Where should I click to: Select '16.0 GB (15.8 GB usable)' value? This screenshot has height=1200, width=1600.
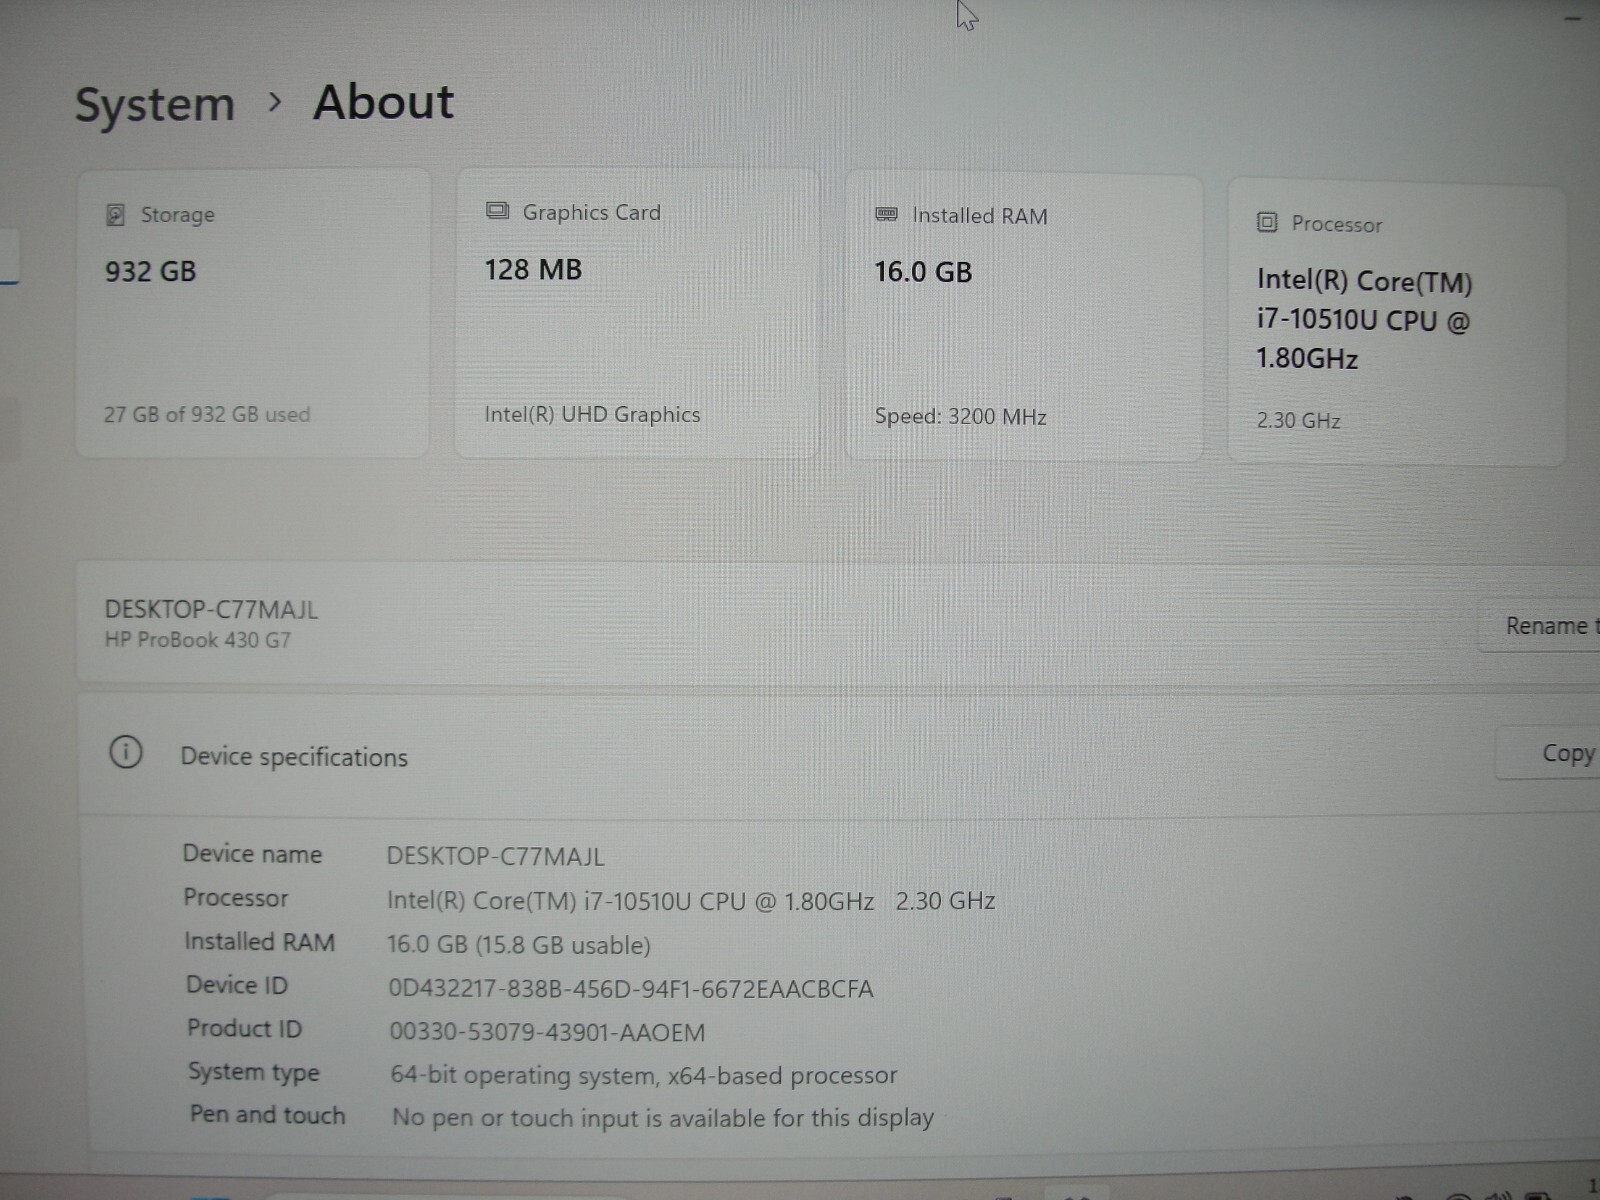click(x=519, y=945)
